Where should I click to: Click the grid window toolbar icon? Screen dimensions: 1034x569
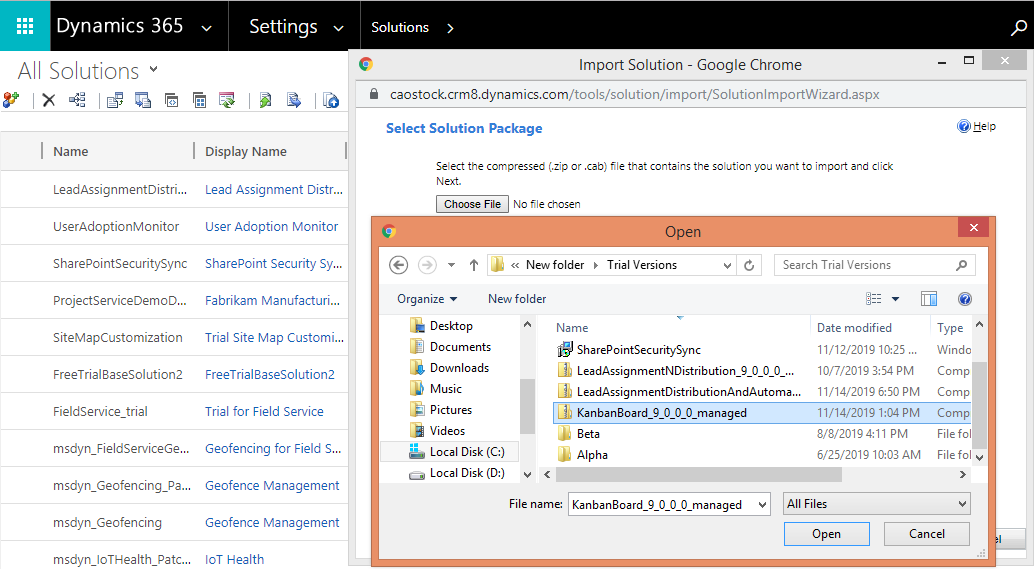point(199,100)
